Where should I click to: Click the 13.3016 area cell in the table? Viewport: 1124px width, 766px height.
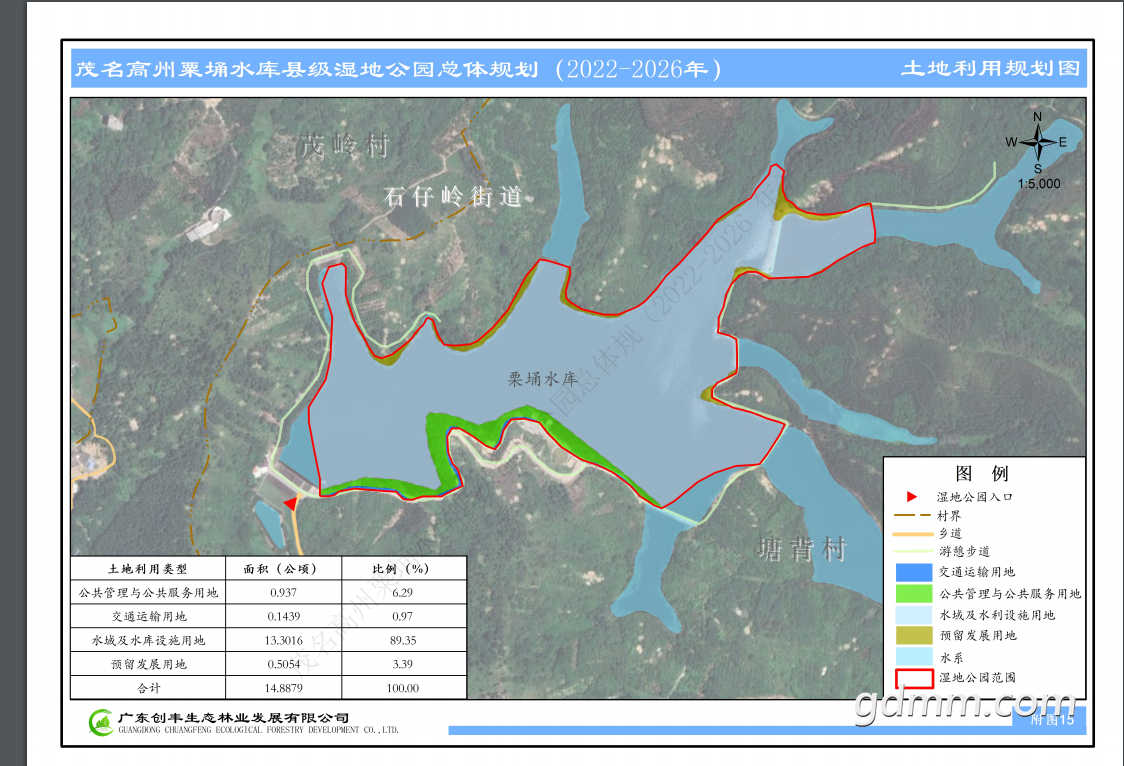[x=284, y=641]
